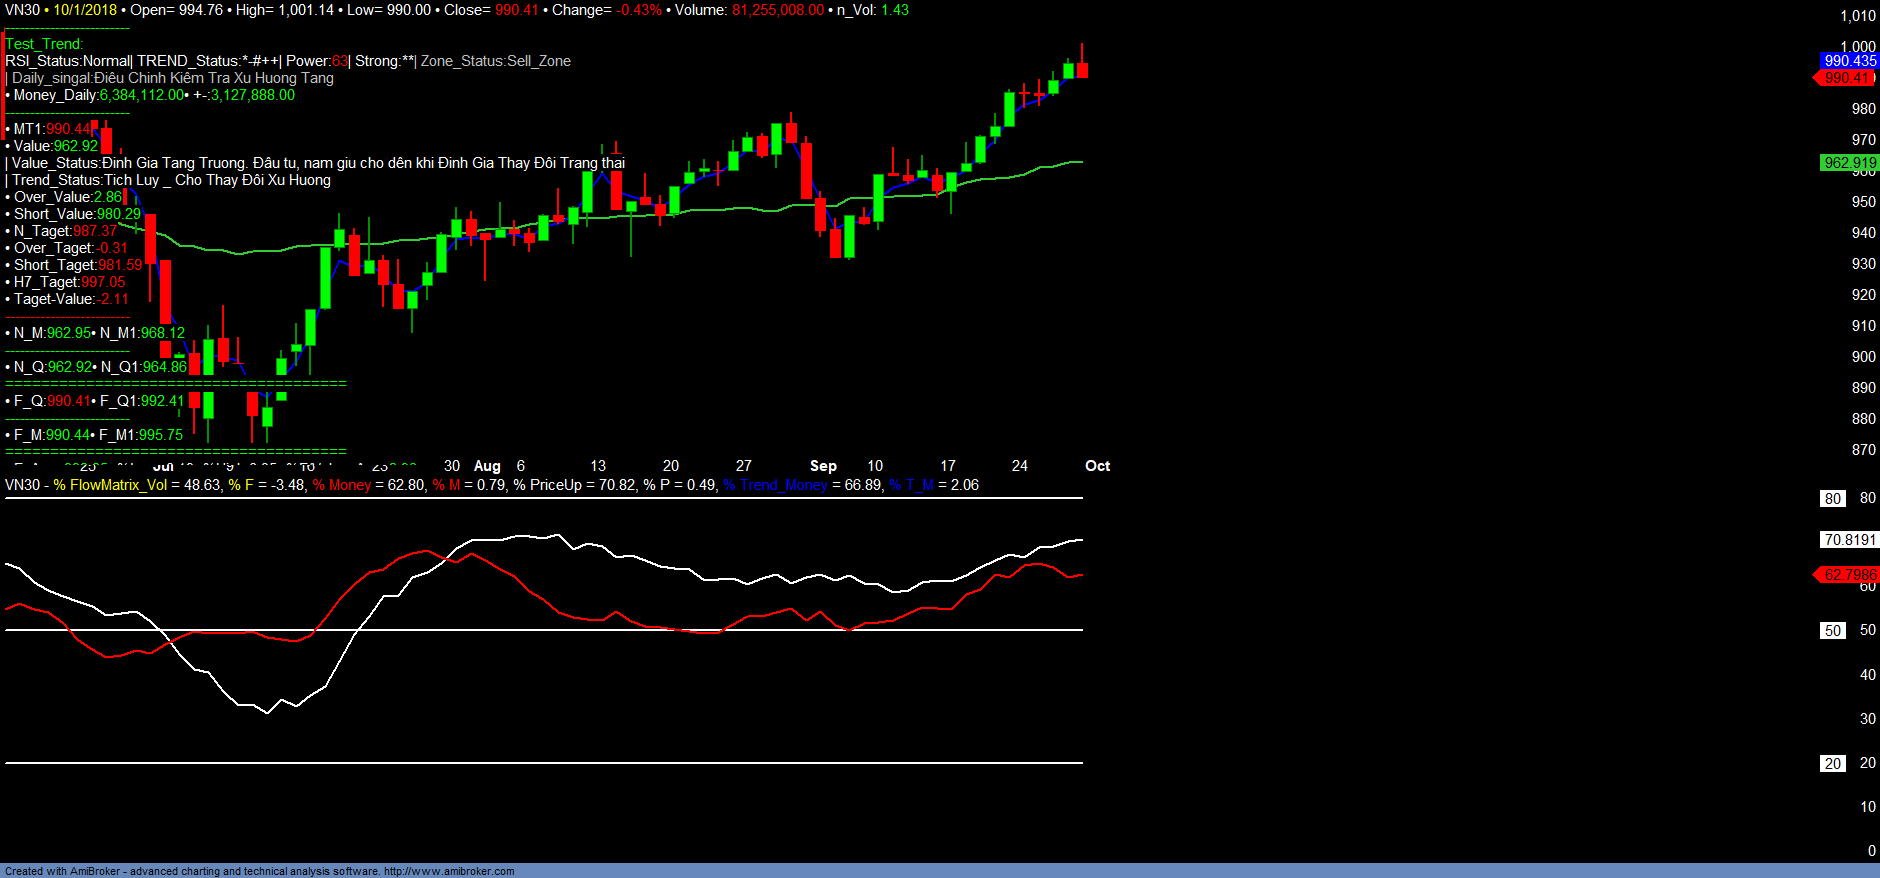Image resolution: width=1880 pixels, height=878 pixels.
Task: Click the white 70.8191 indicator value label
Action: (x=1849, y=540)
